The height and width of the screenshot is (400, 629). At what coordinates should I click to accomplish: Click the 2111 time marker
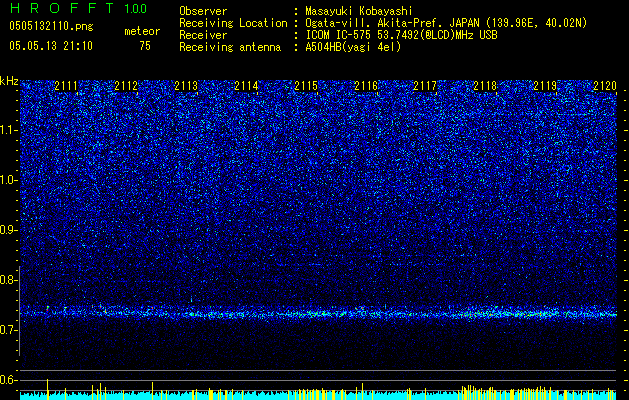(66, 86)
